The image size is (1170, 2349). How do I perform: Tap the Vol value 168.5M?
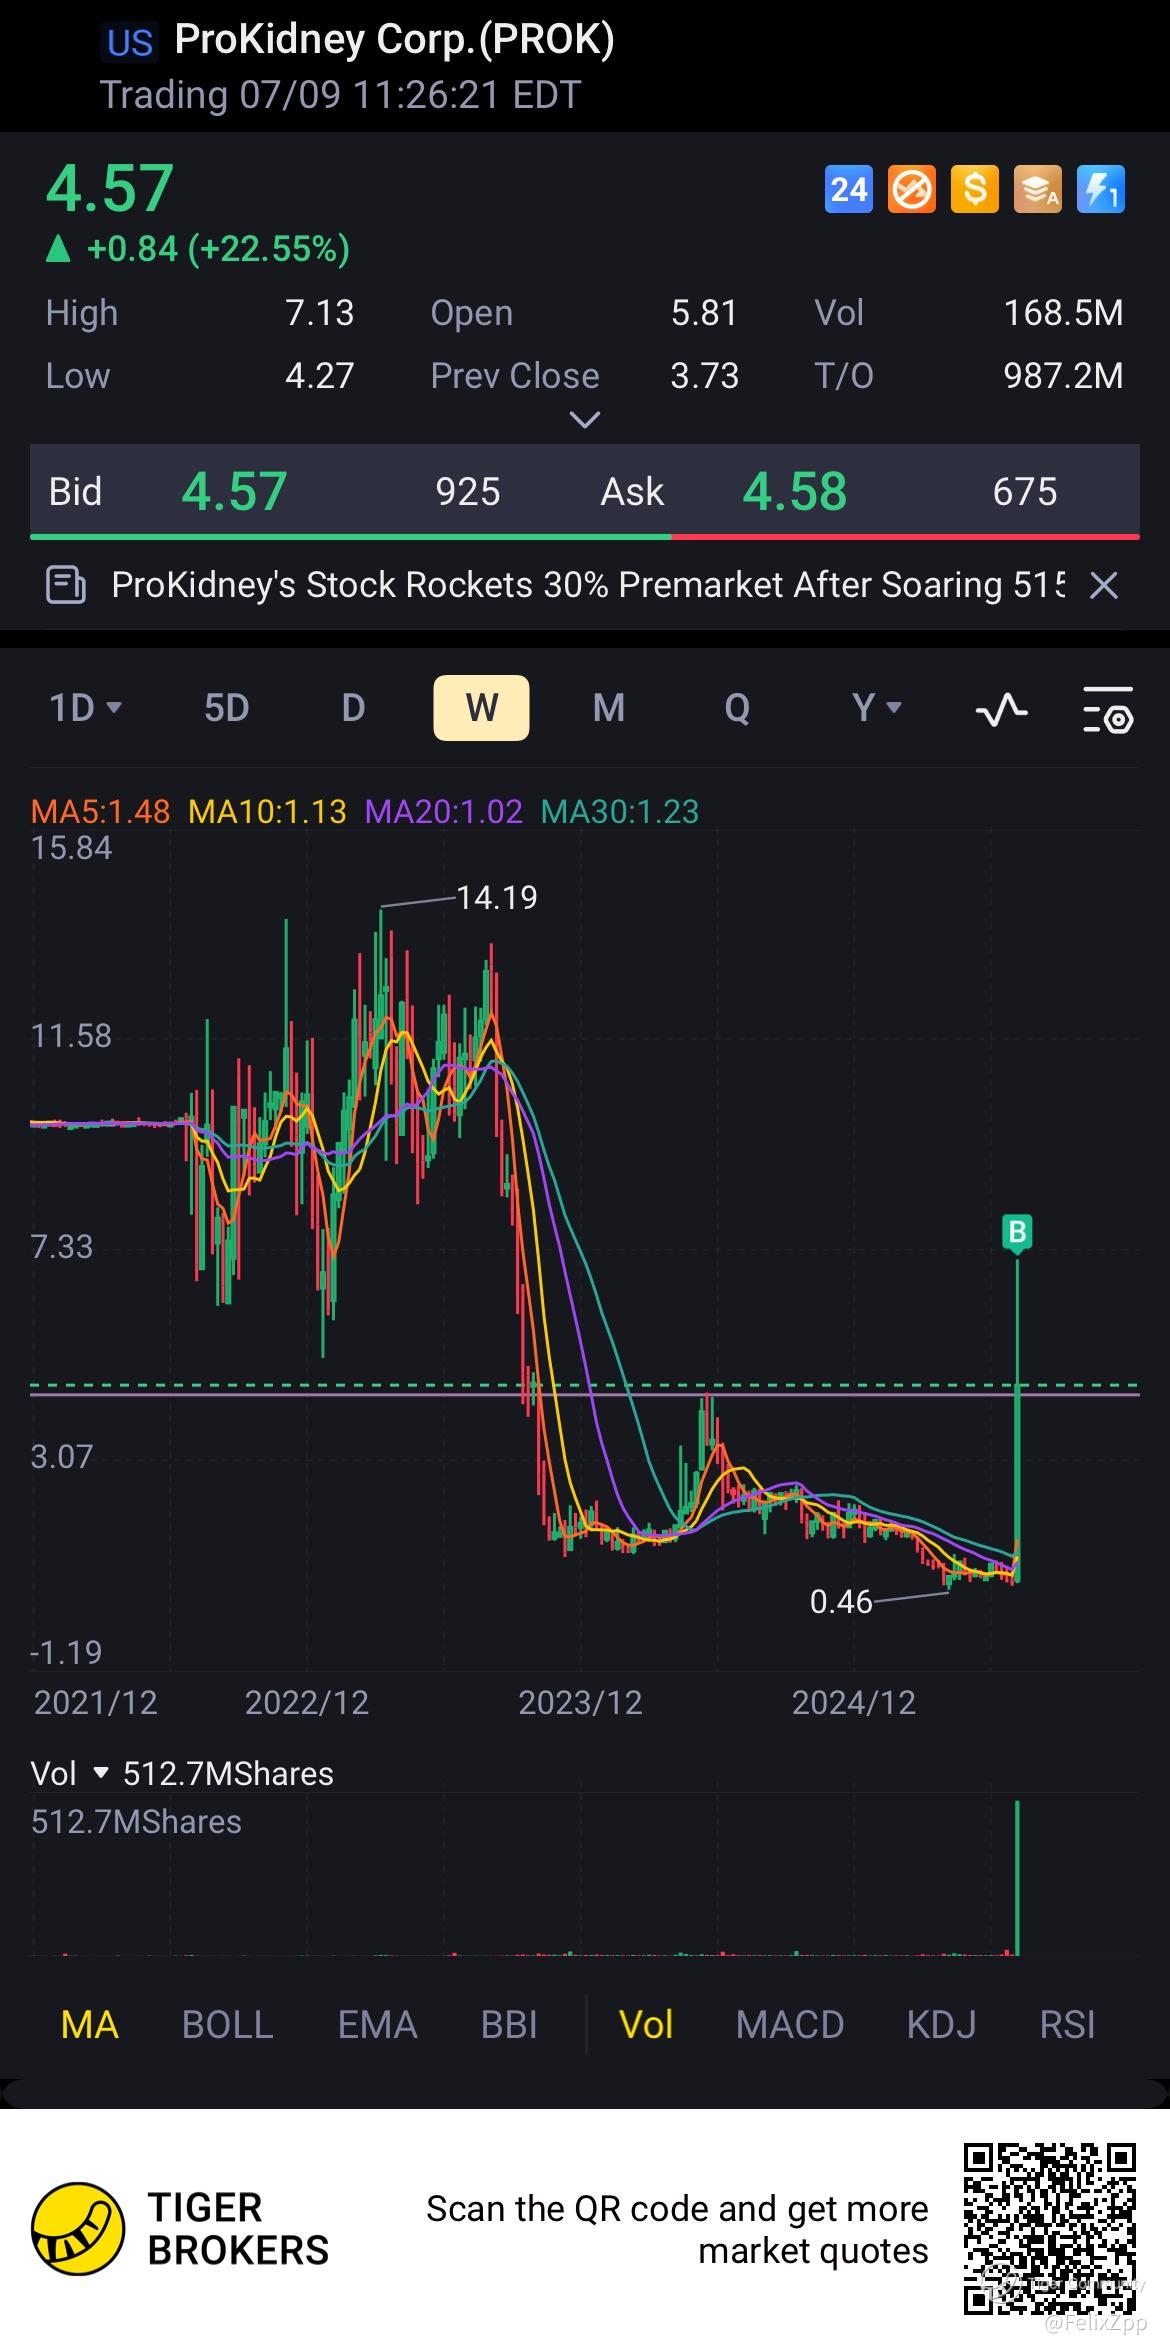1063,313
